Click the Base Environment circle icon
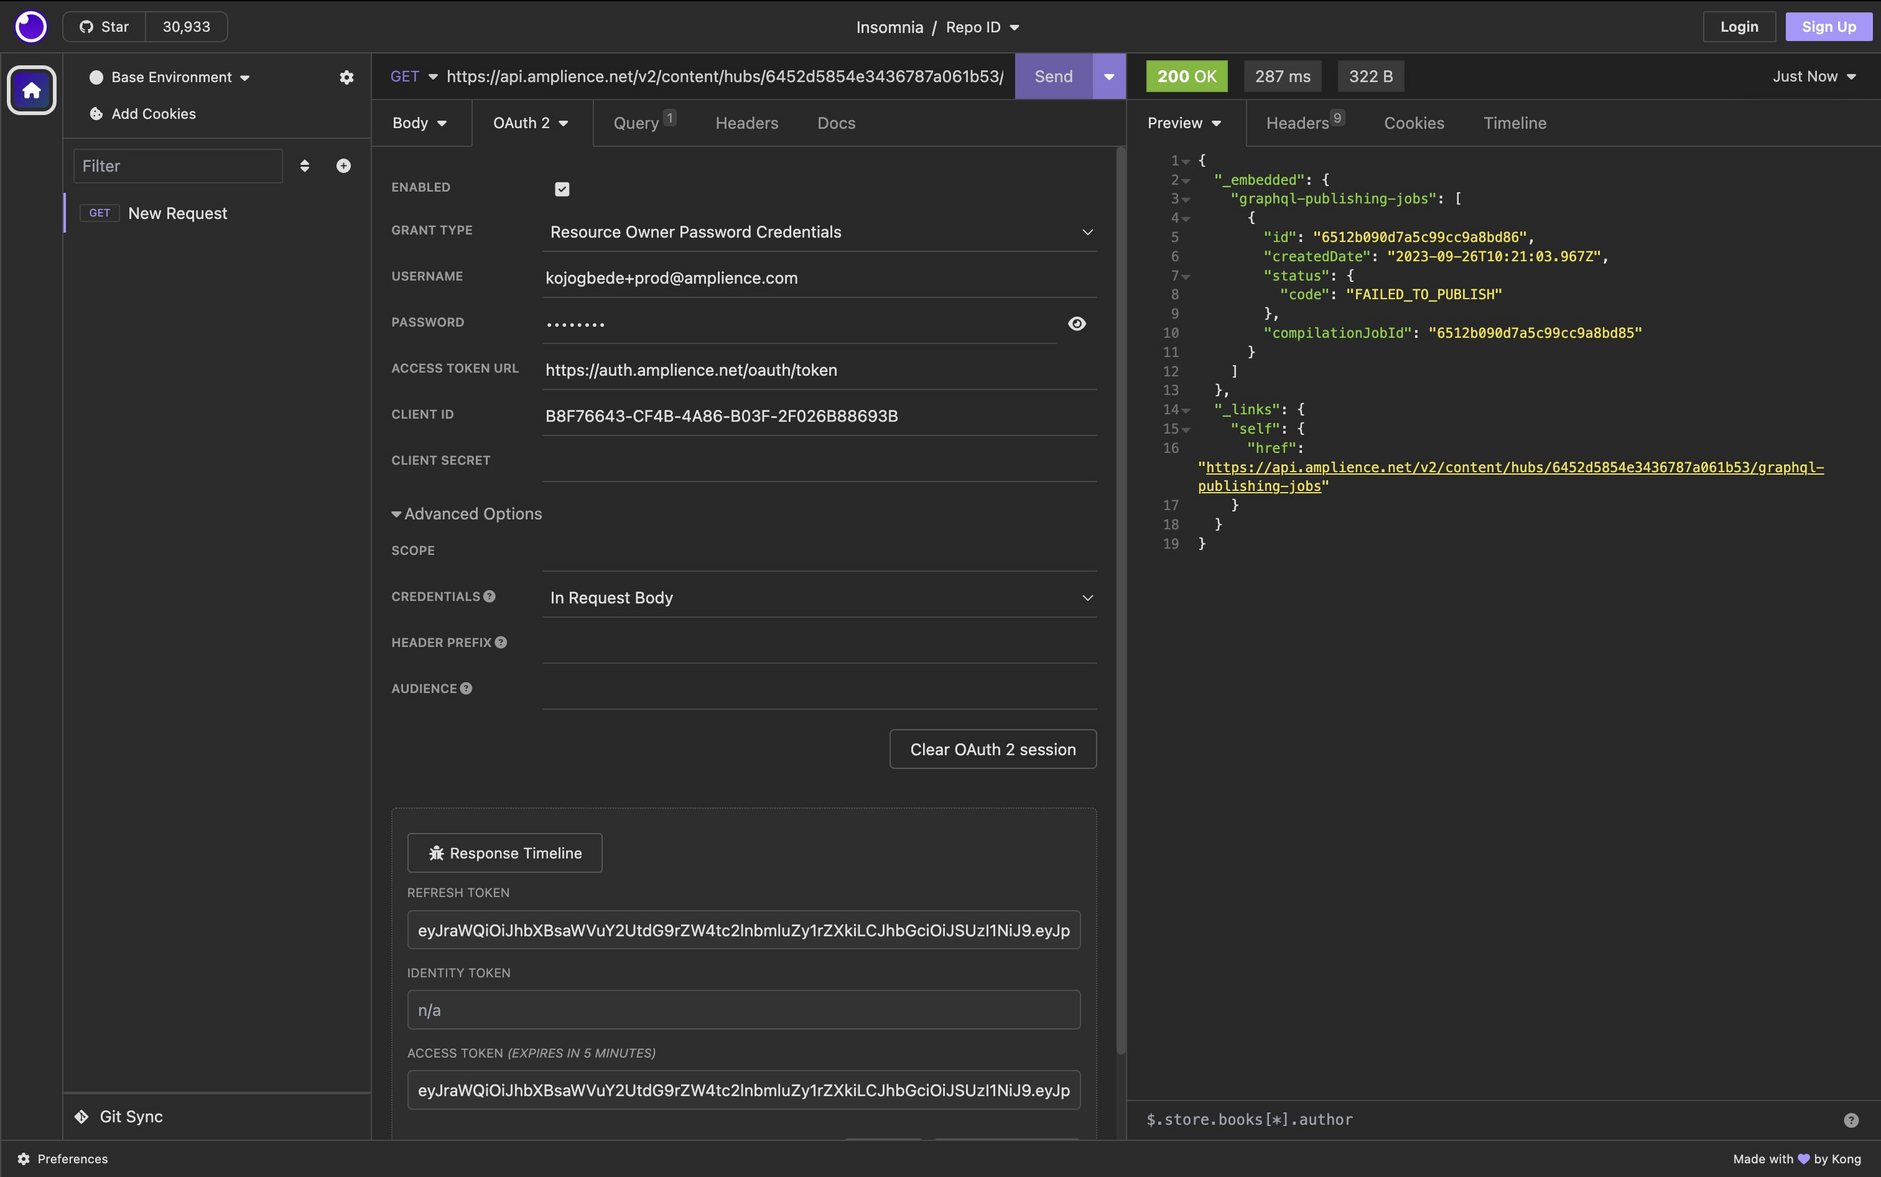Image resolution: width=1881 pixels, height=1177 pixels. pos(97,77)
